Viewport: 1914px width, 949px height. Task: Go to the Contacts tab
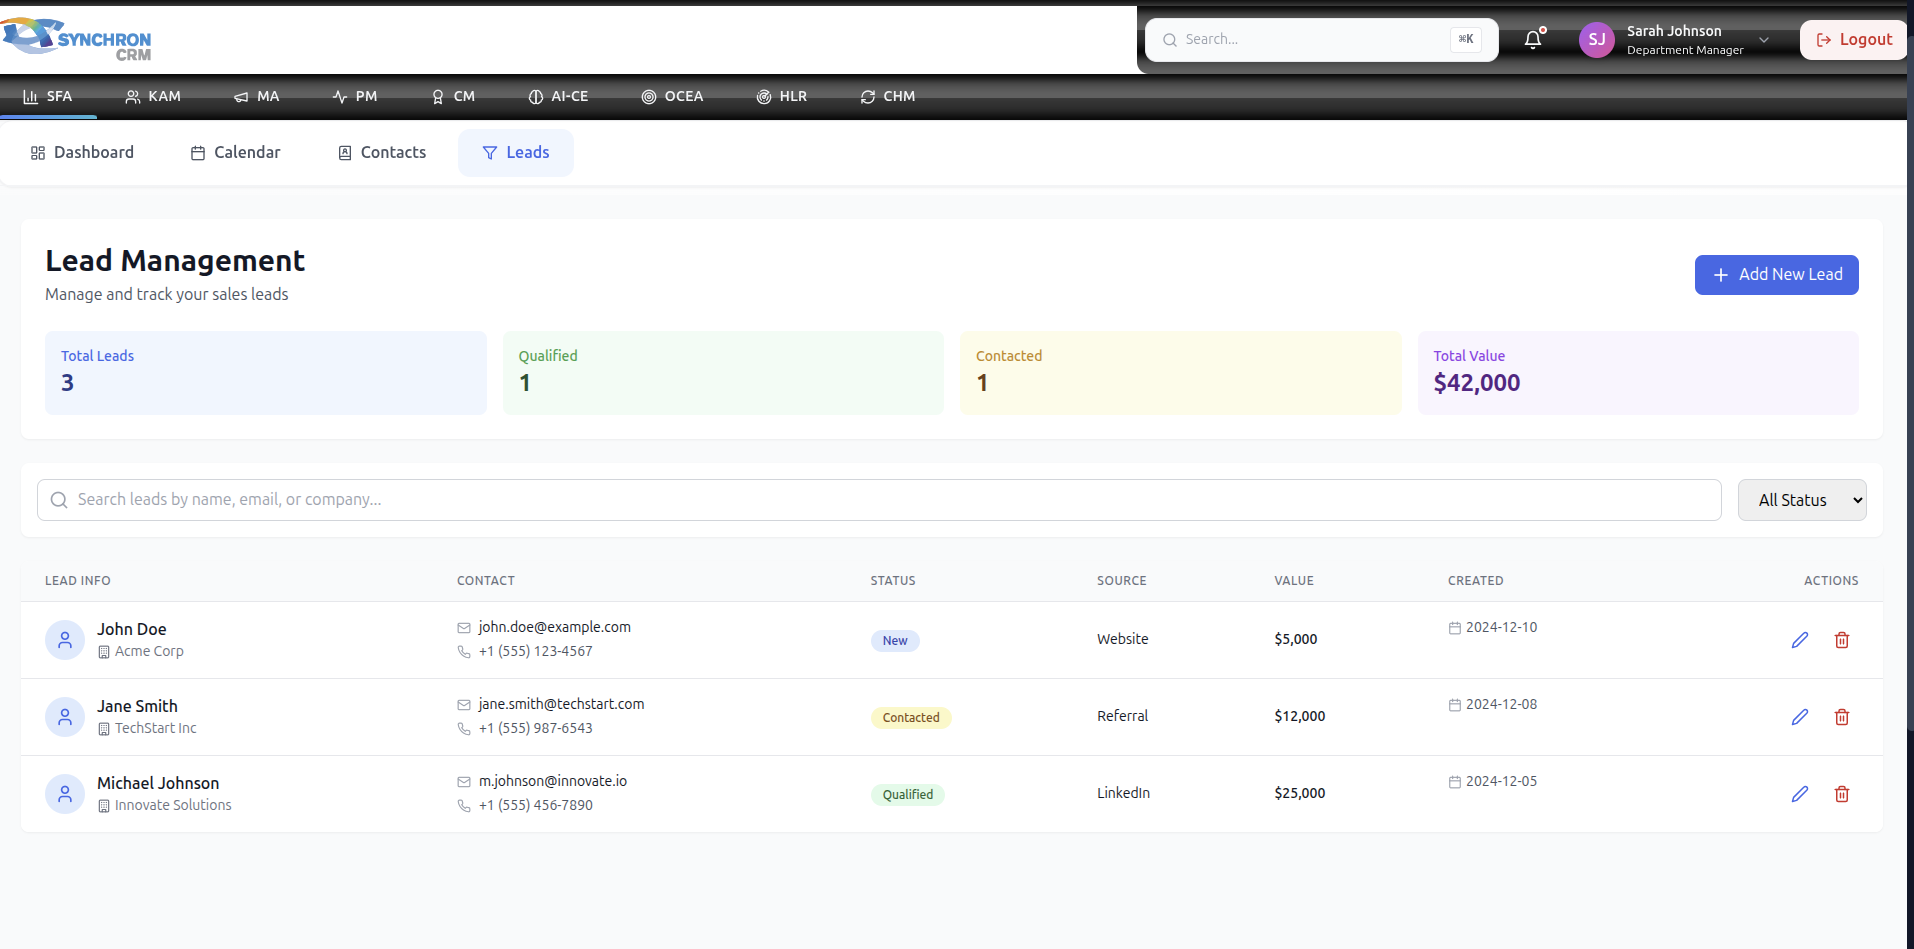382,153
